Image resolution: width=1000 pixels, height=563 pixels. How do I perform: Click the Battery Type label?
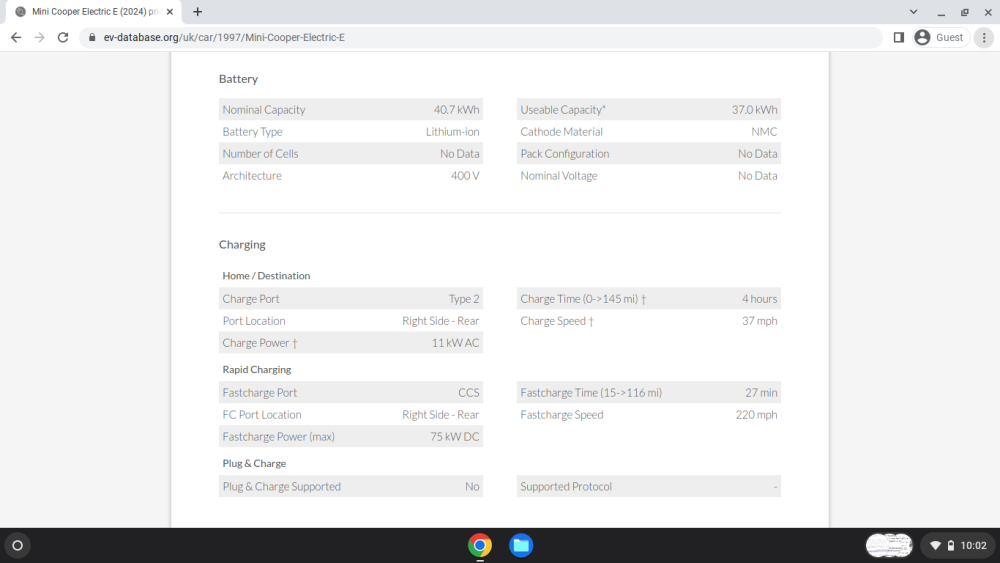pos(253,132)
